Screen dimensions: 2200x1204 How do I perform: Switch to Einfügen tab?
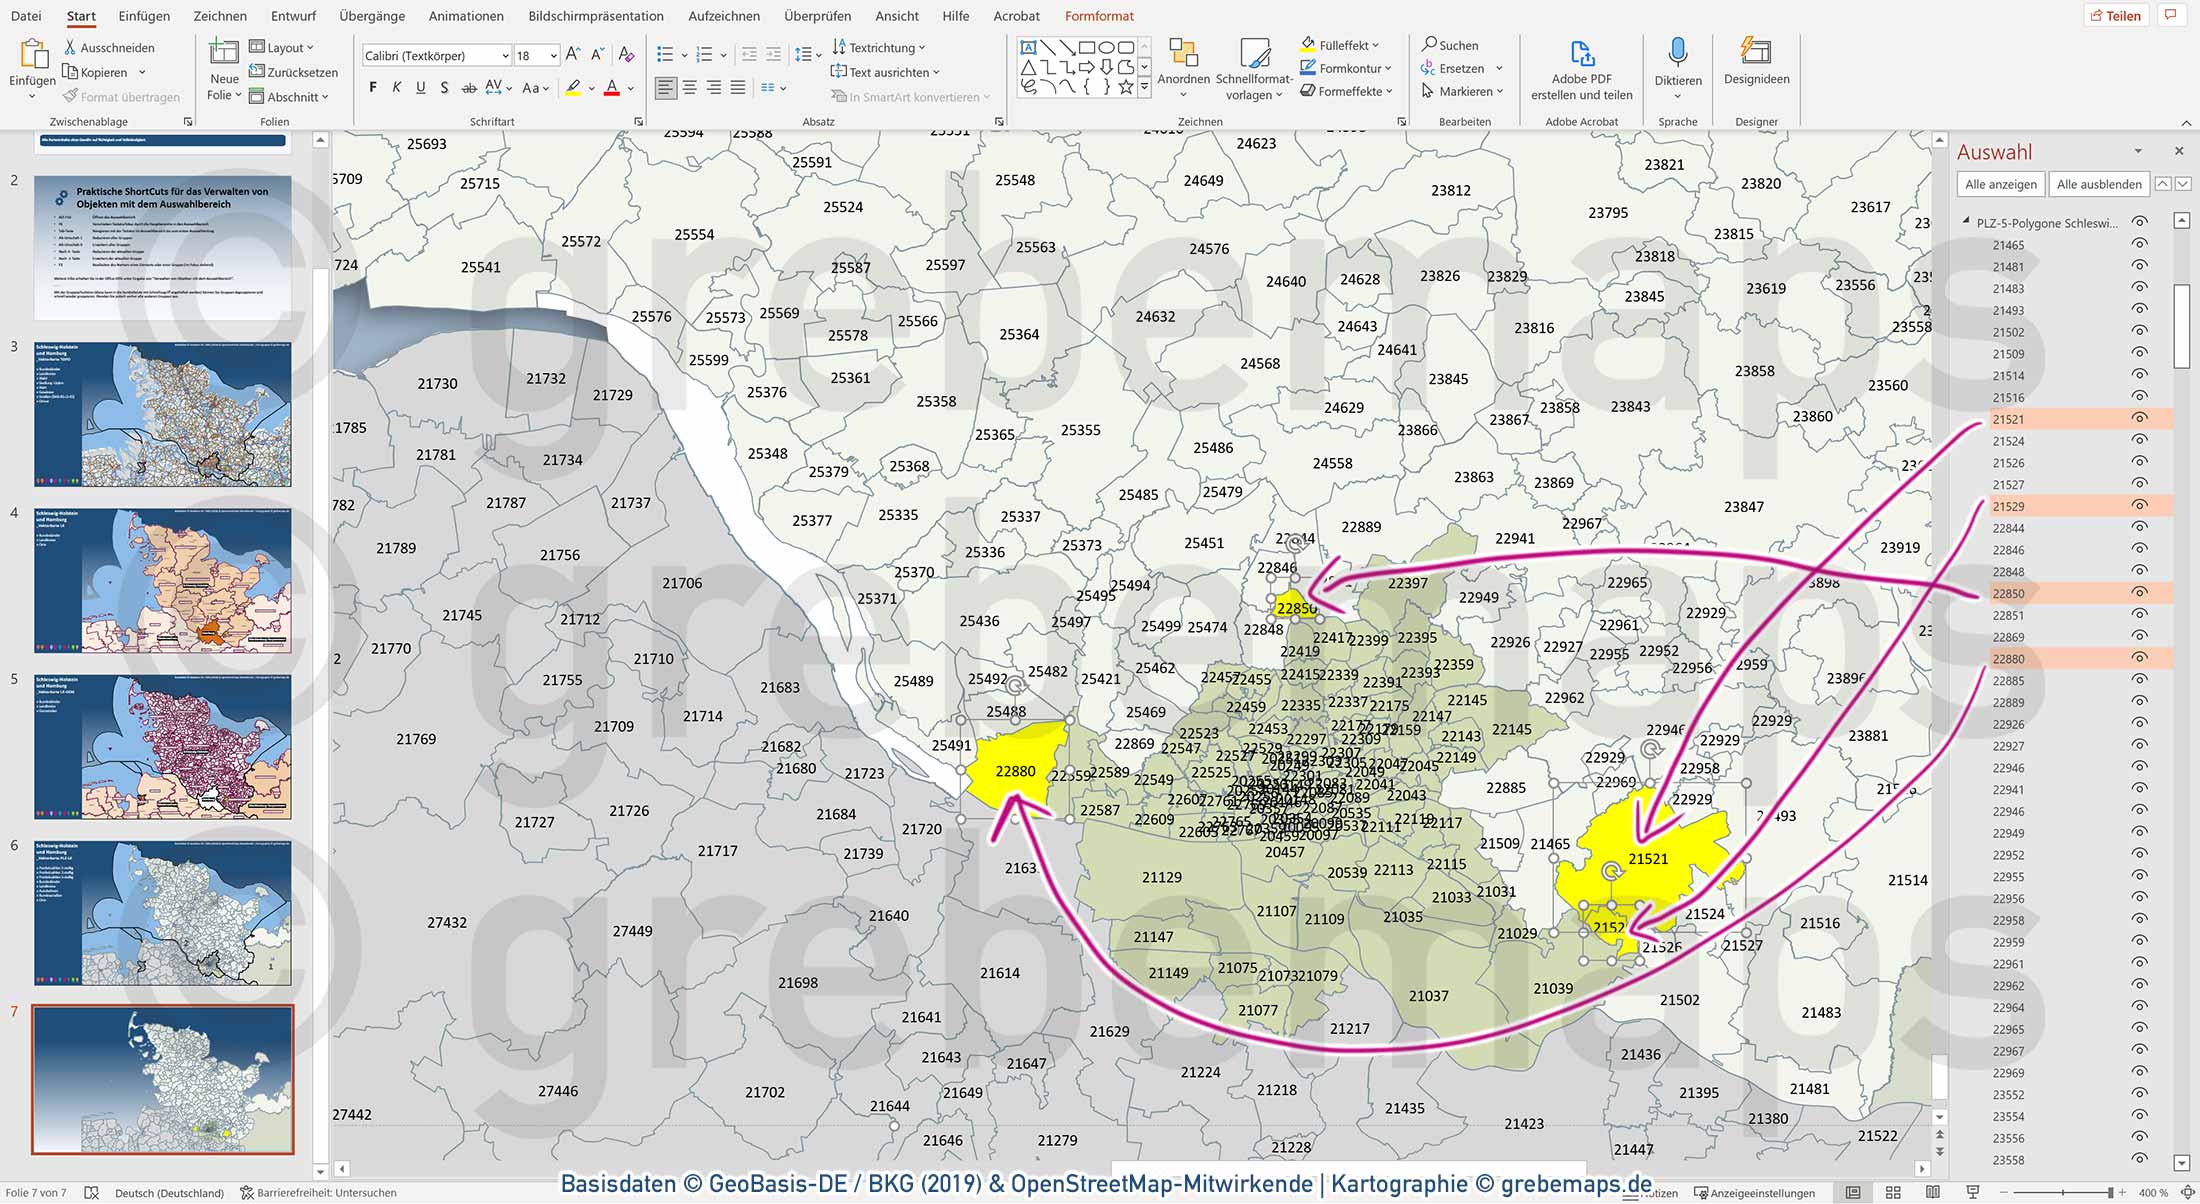tap(144, 16)
